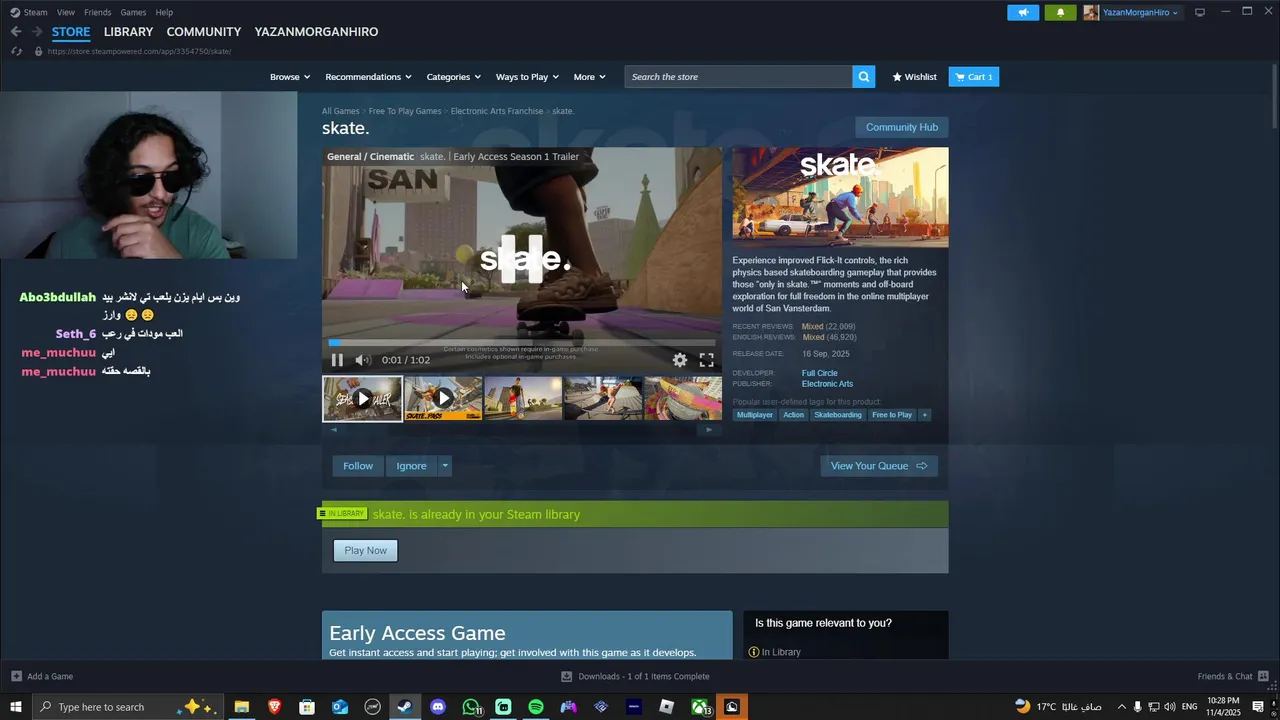Image resolution: width=1280 pixels, height=720 pixels.
Task: Open Brave browser from the taskbar
Action: [274, 707]
